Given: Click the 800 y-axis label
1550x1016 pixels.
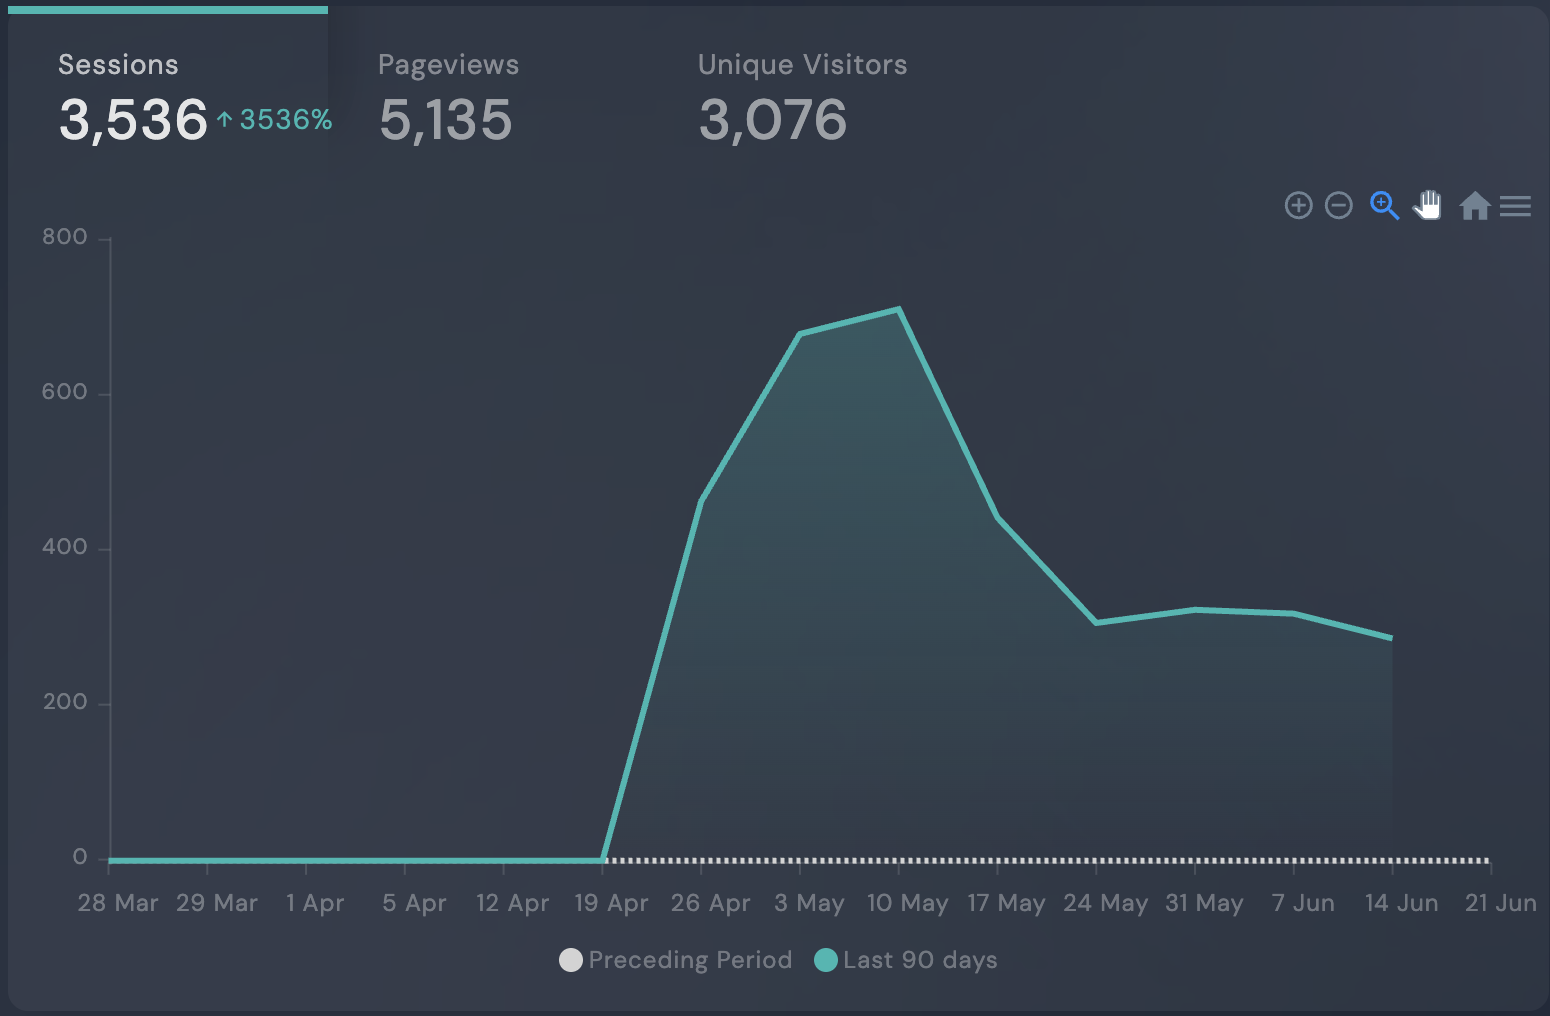Looking at the screenshot, I should [x=65, y=237].
